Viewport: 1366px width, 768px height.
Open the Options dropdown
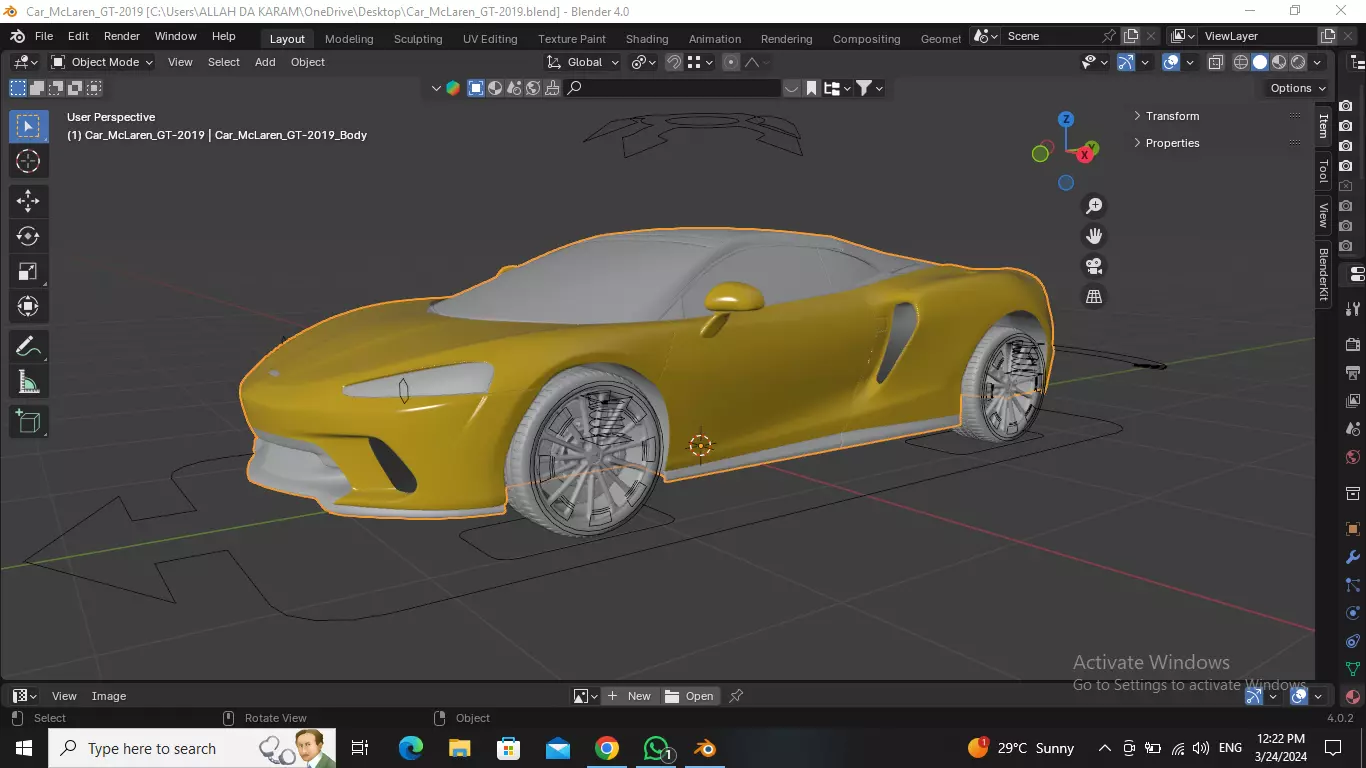click(x=1297, y=88)
